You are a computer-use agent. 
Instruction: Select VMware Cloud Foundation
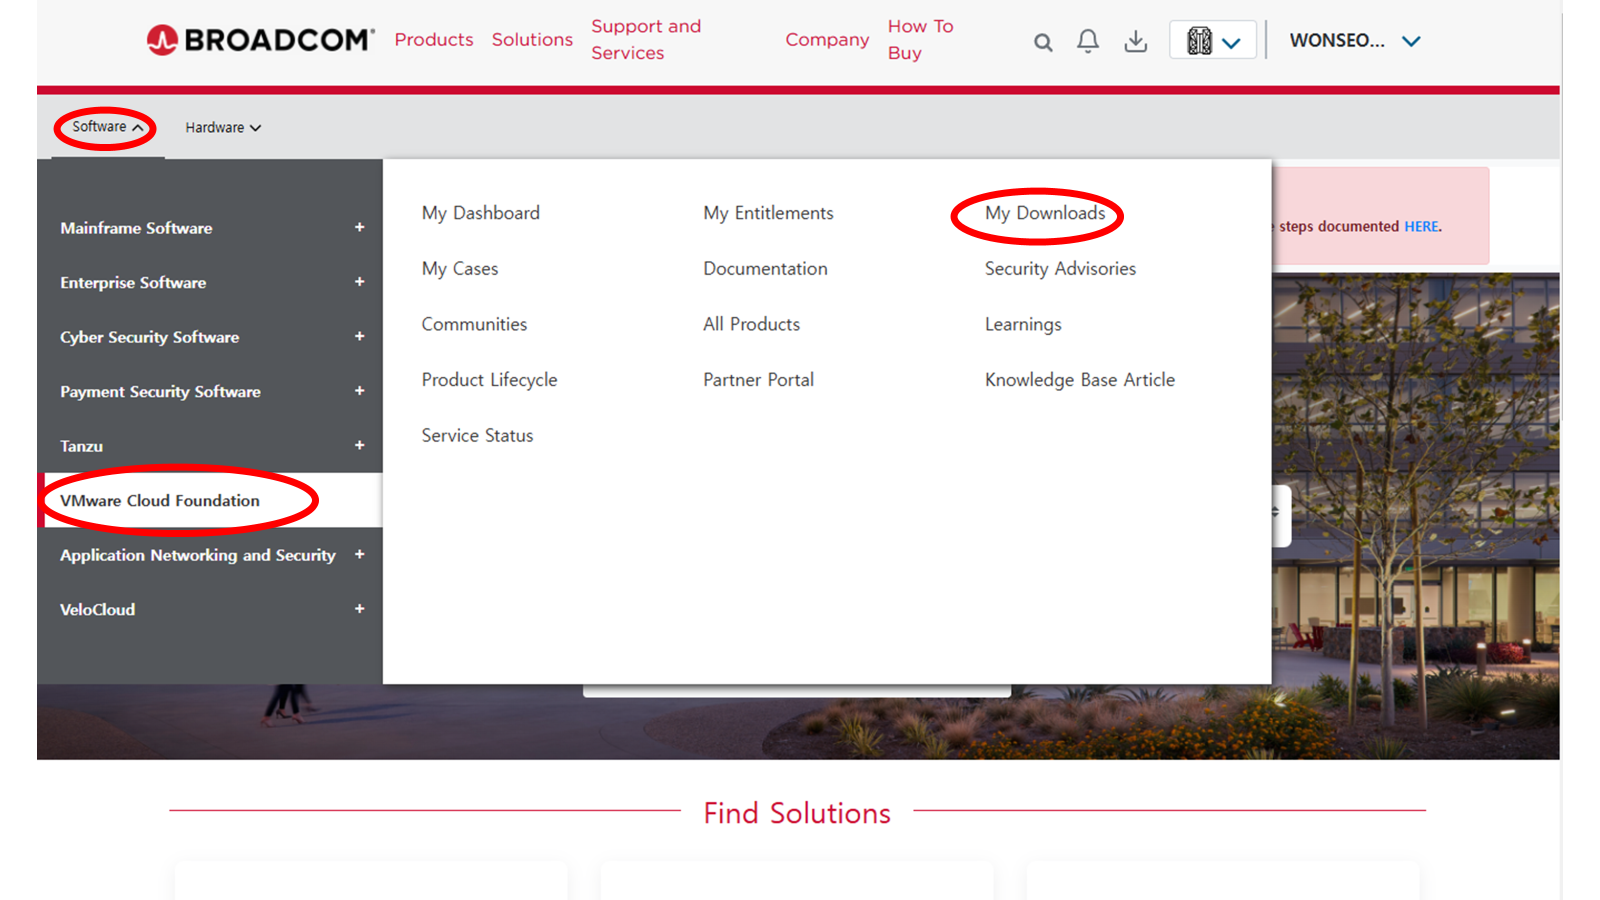(210, 500)
